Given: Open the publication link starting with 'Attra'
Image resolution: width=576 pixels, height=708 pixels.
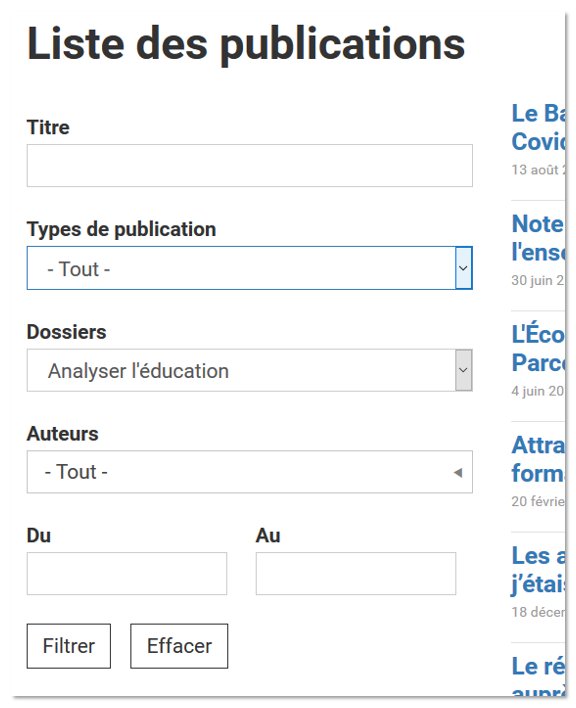Looking at the screenshot, I should 538,459.
